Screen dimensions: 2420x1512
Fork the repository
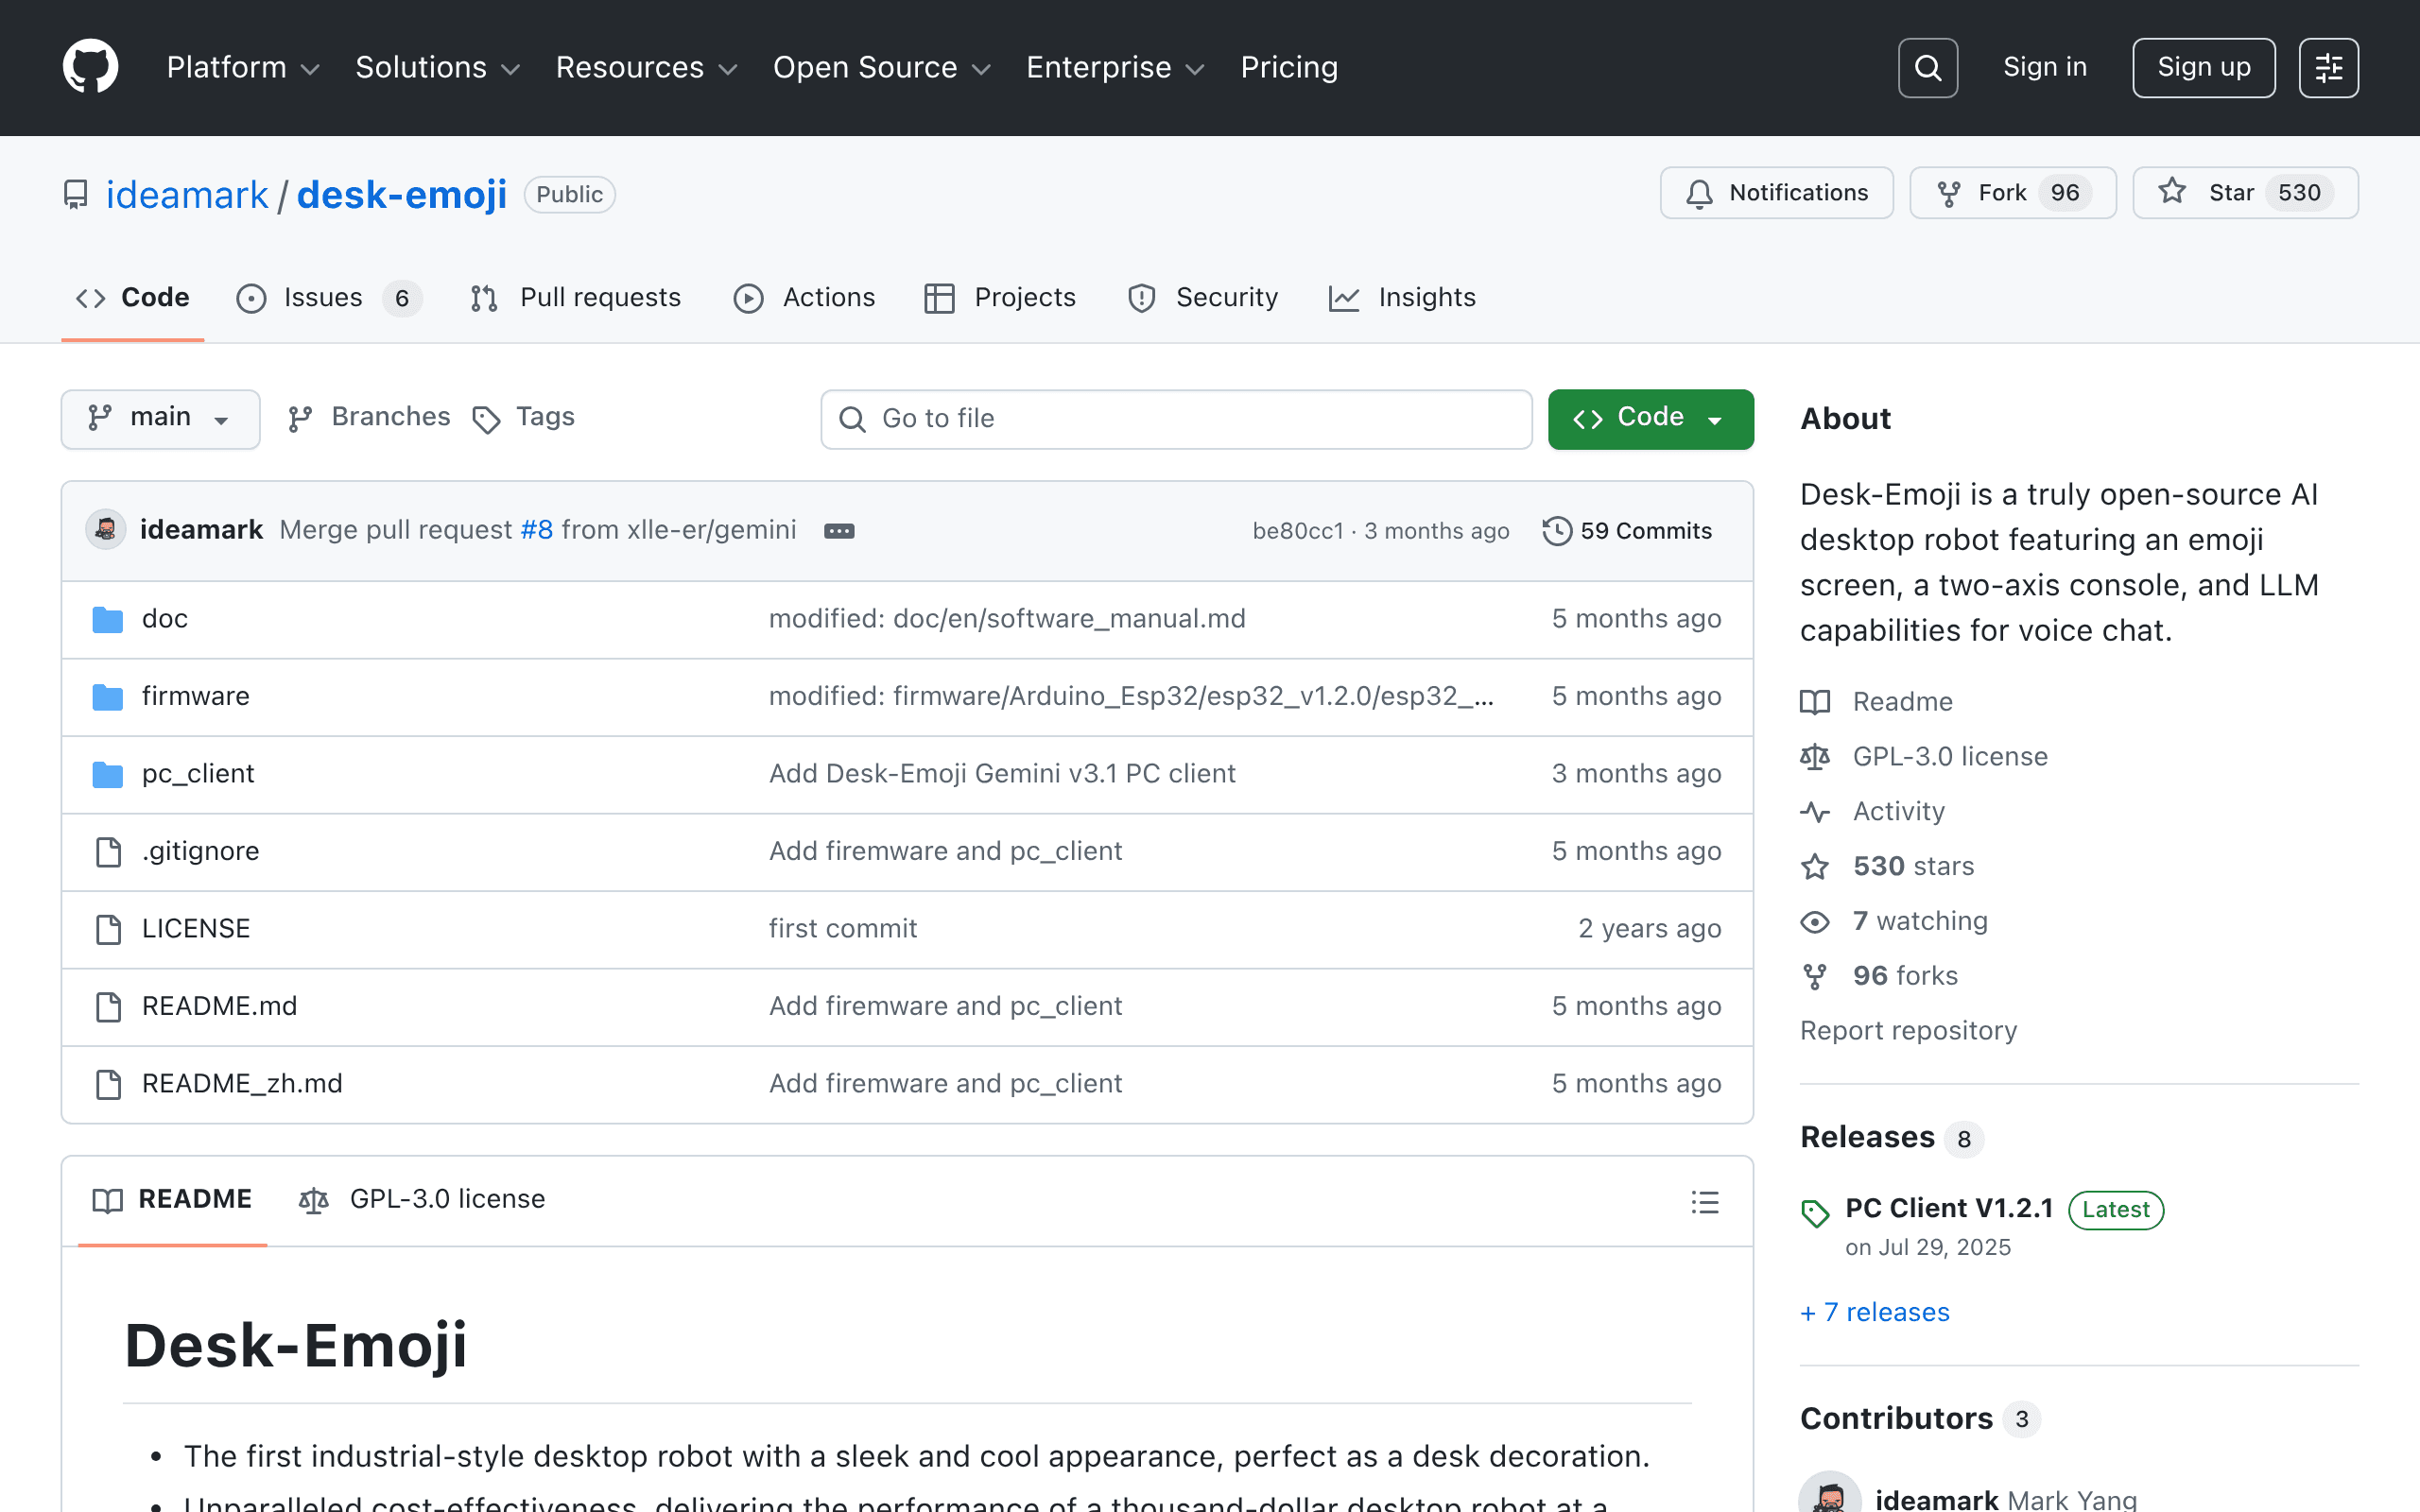(2012, 193)
